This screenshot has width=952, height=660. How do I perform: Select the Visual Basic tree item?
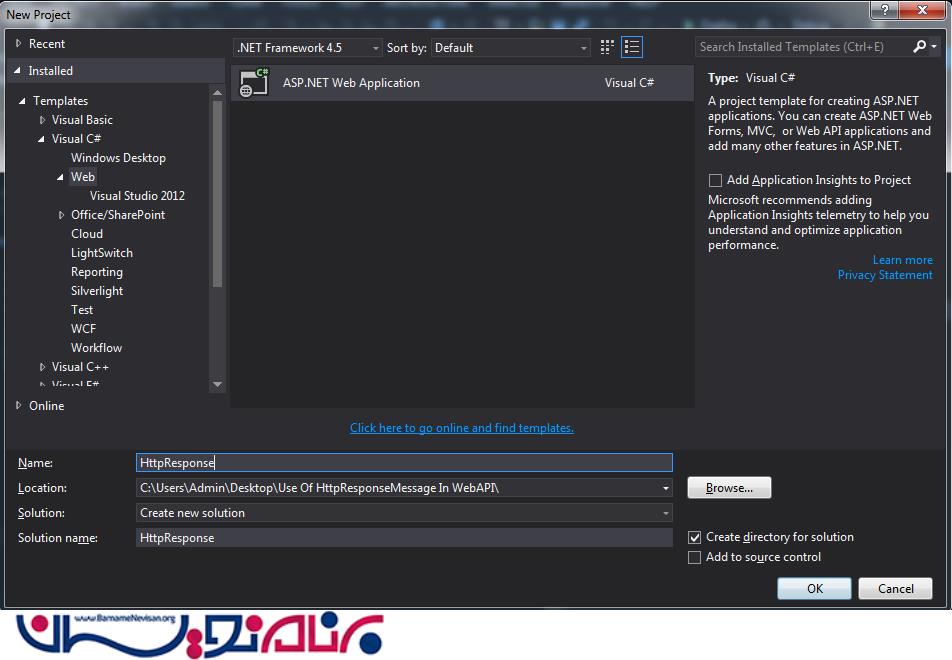[x=82, y=120]
